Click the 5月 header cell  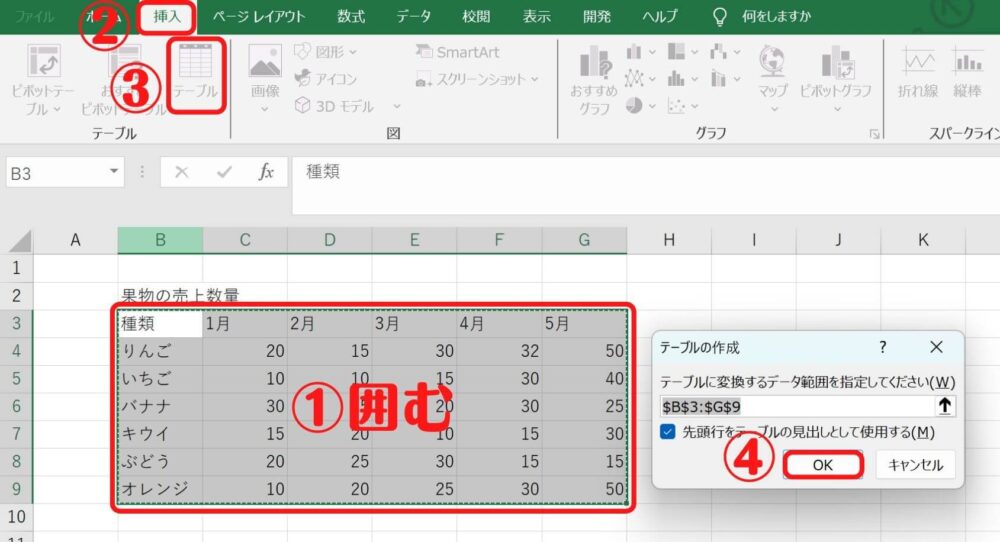tap(584, 323)
